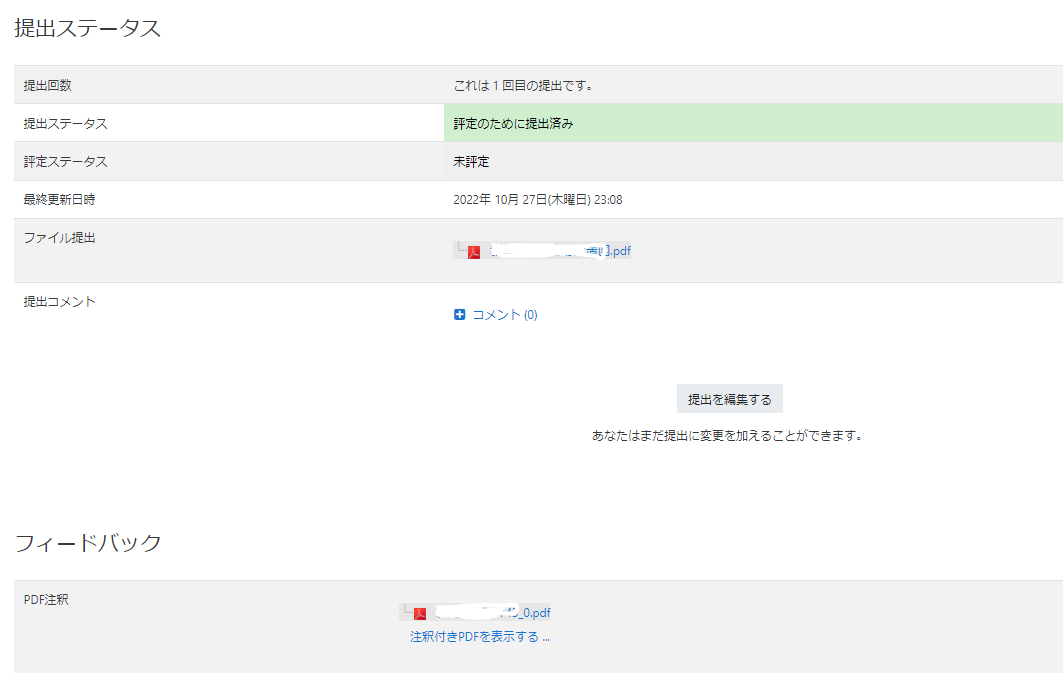Click the PDF icon beside the submitted file

click(474, 251)
